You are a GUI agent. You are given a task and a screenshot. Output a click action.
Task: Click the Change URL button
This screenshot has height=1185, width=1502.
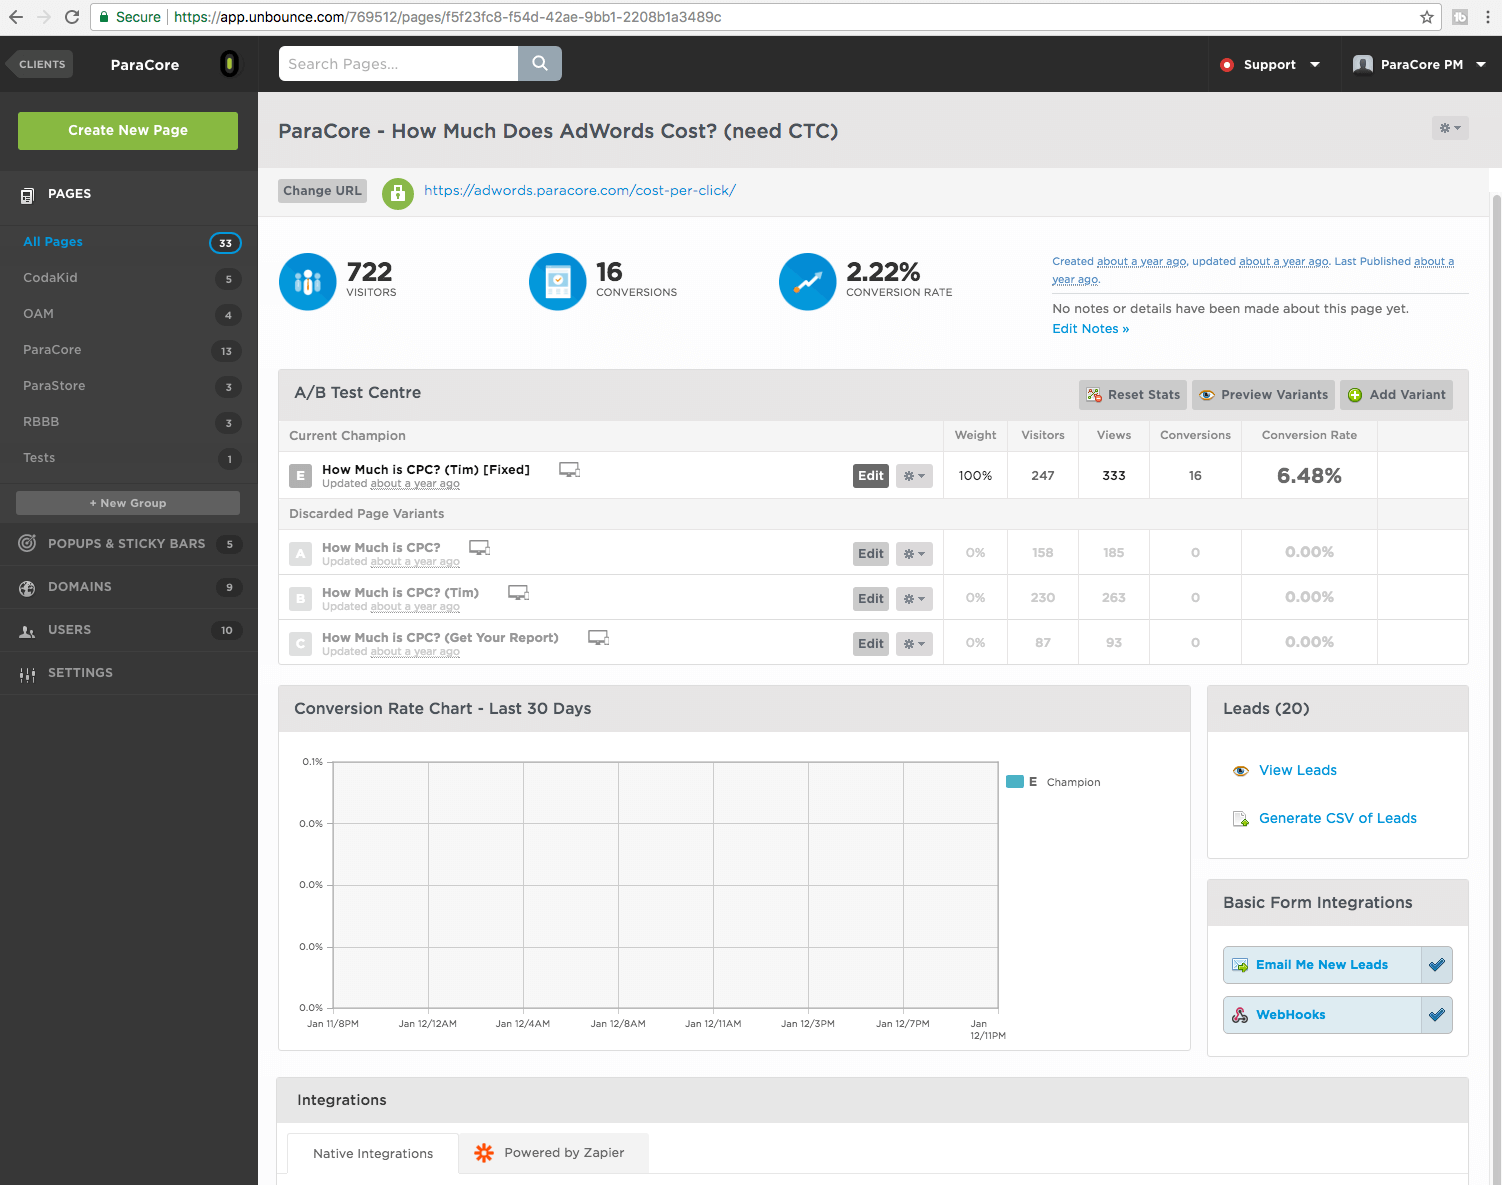click(x=322, y=191)
